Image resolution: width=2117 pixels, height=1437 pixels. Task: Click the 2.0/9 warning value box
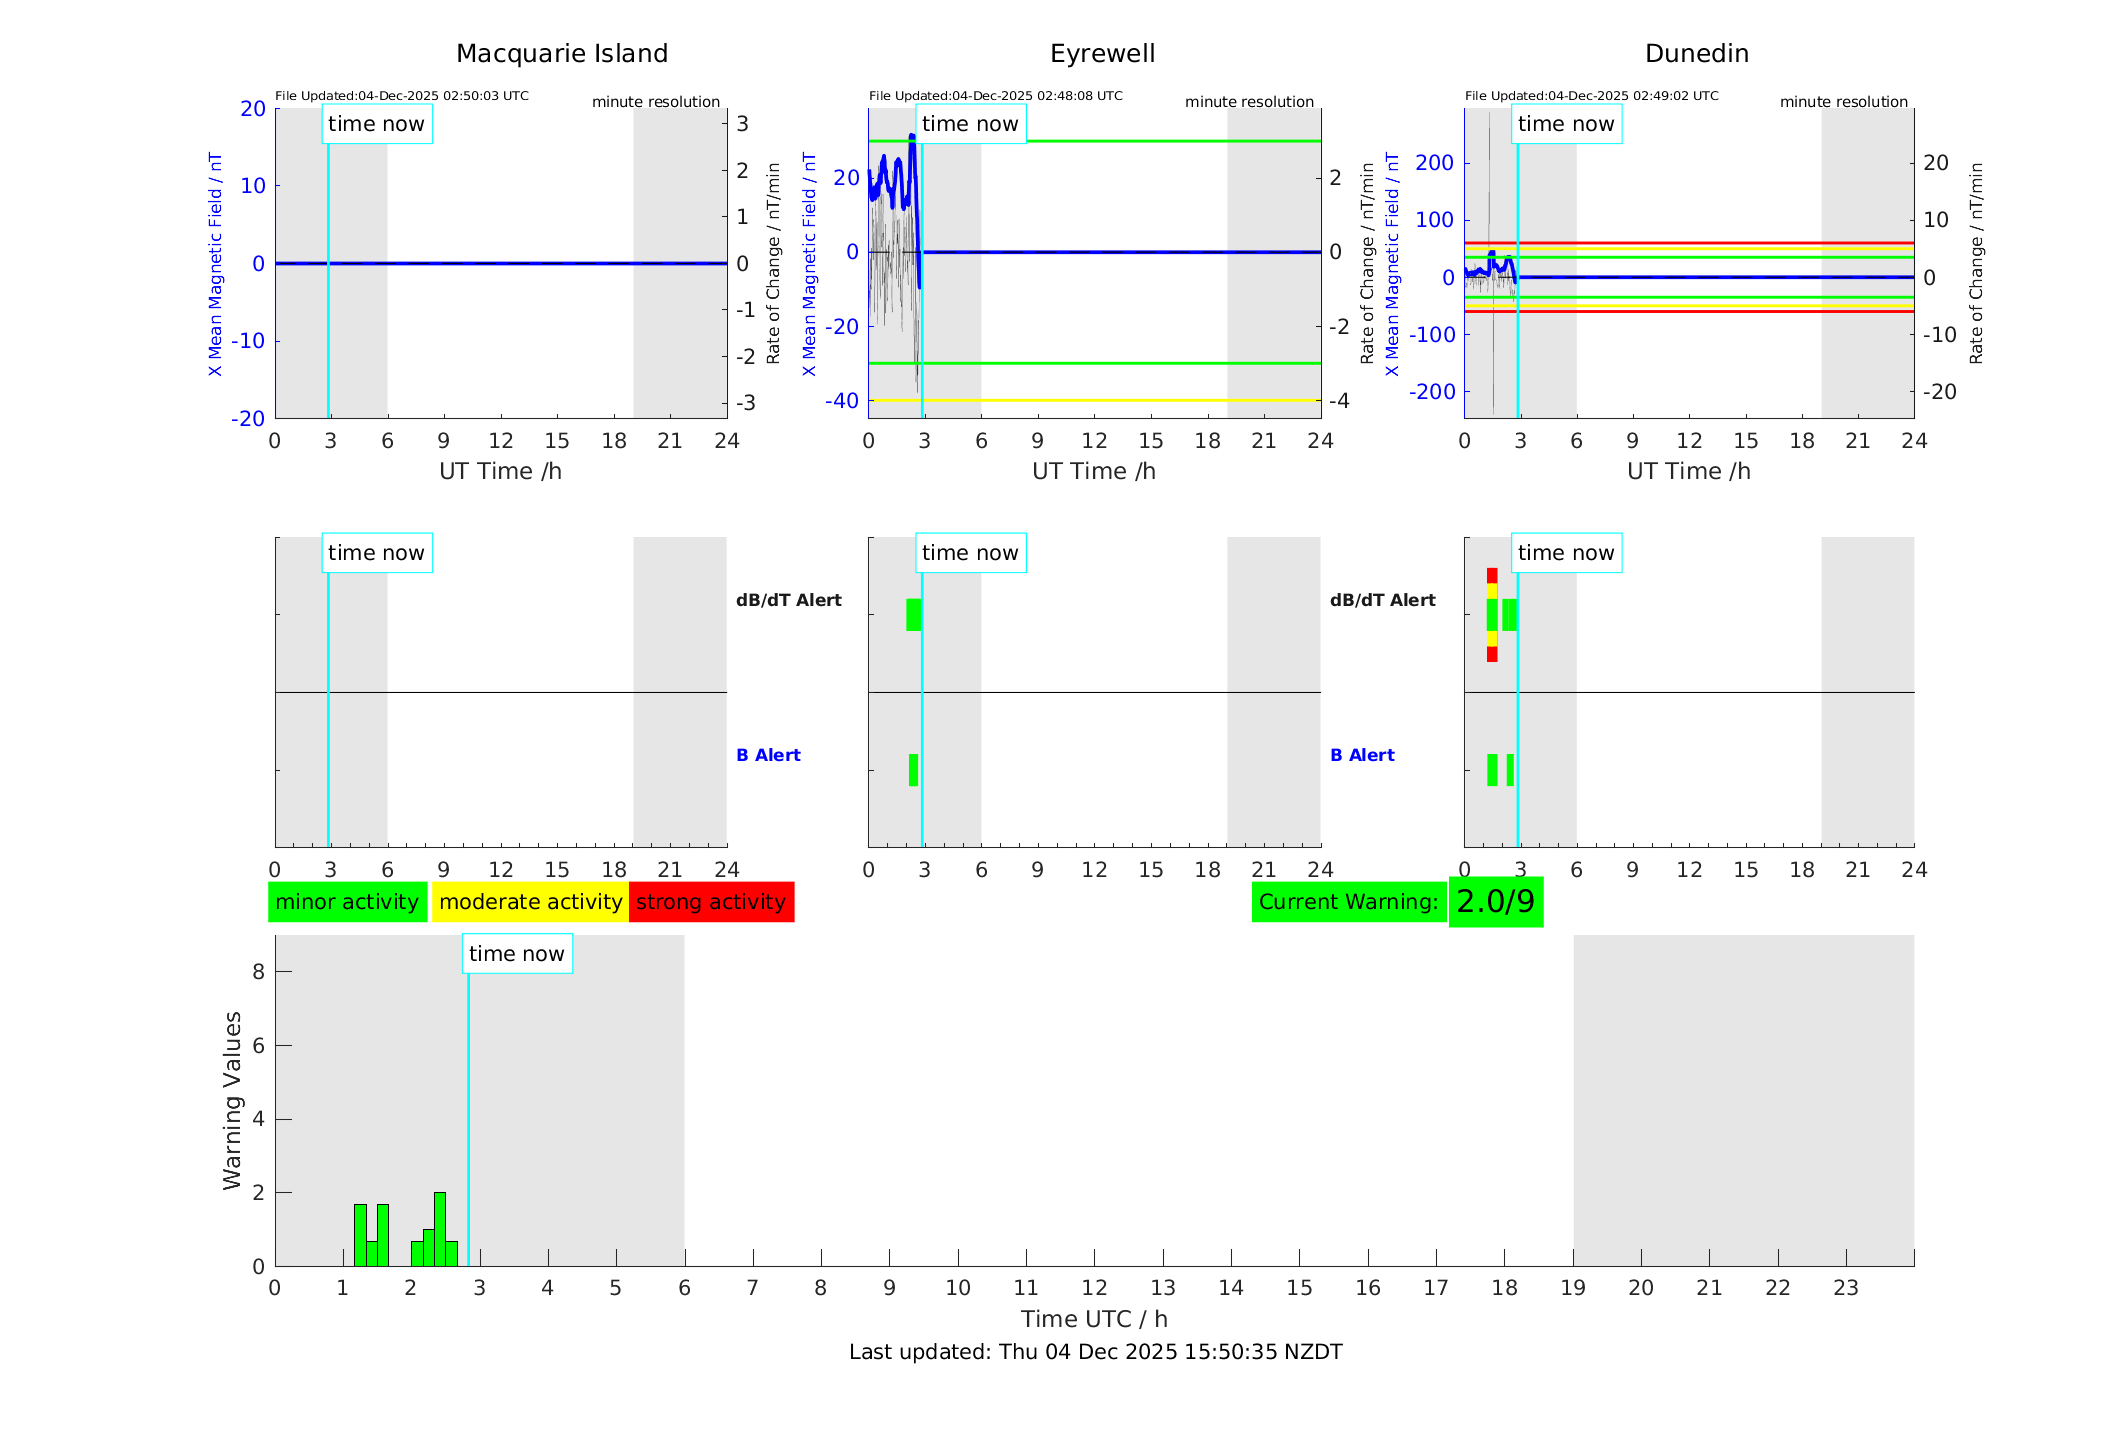[x=1495, y=902]
